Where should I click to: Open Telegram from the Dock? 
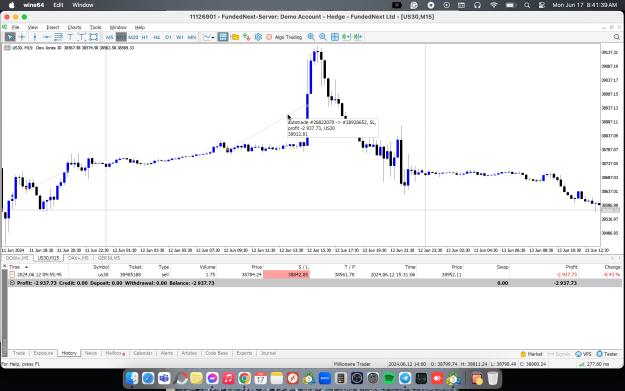(405, 378)
